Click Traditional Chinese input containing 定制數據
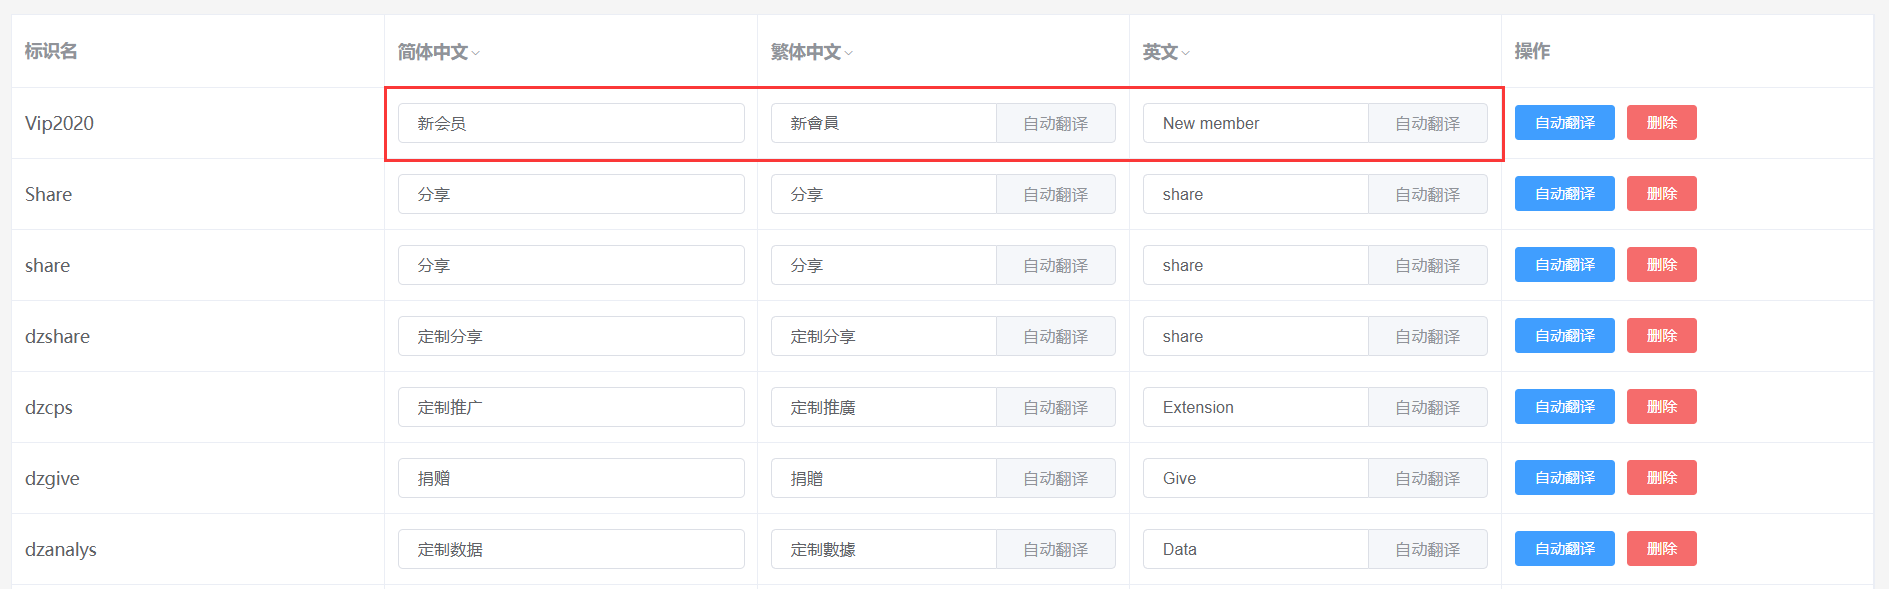 [883, 550]
